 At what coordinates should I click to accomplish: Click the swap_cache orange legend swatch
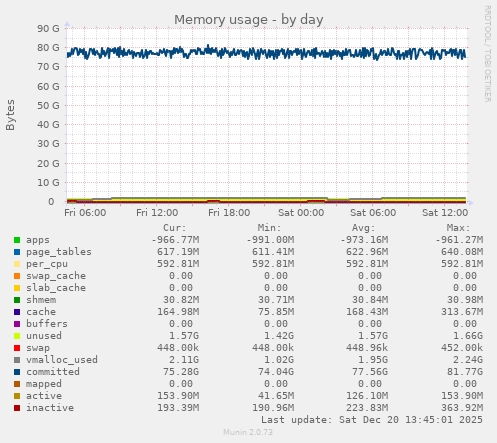(17, 276)
